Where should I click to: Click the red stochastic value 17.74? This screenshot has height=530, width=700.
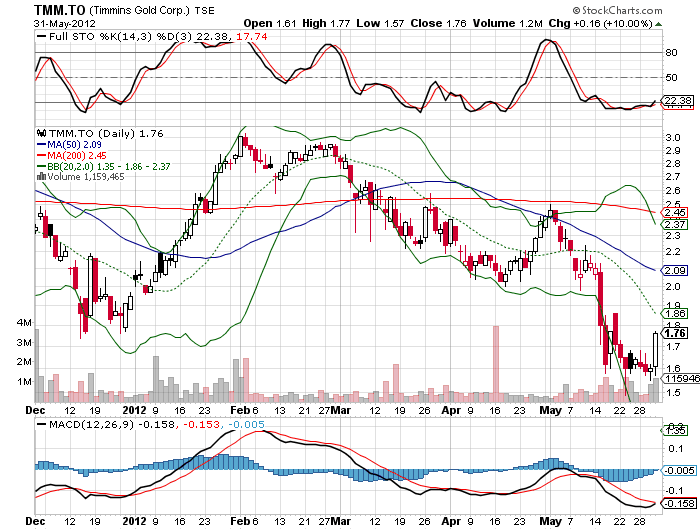[x=251, y=37]
